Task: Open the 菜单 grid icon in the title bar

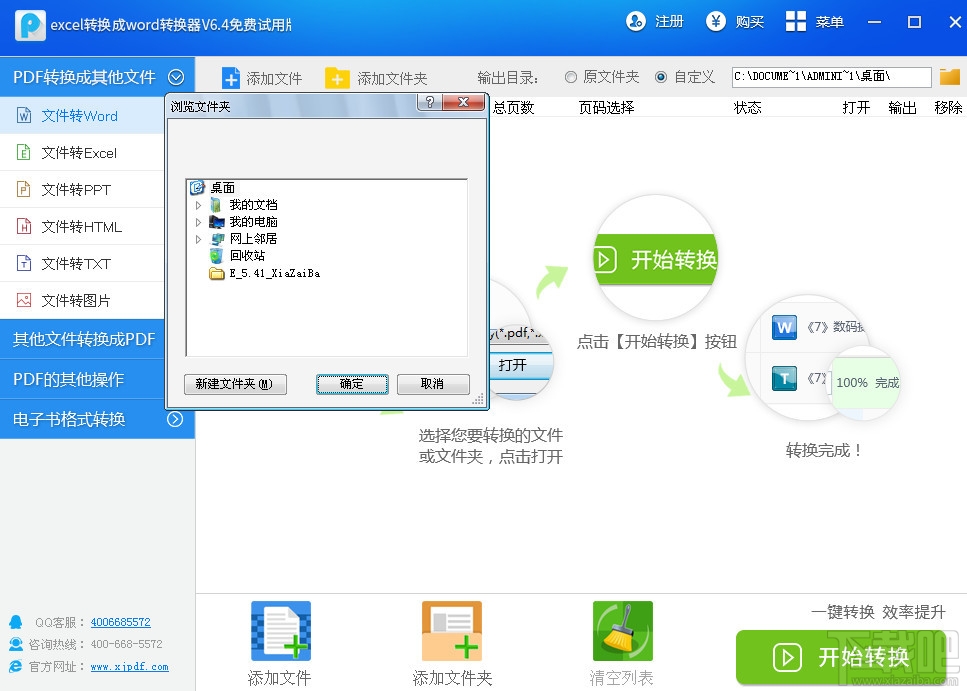Action: [793, 20]
